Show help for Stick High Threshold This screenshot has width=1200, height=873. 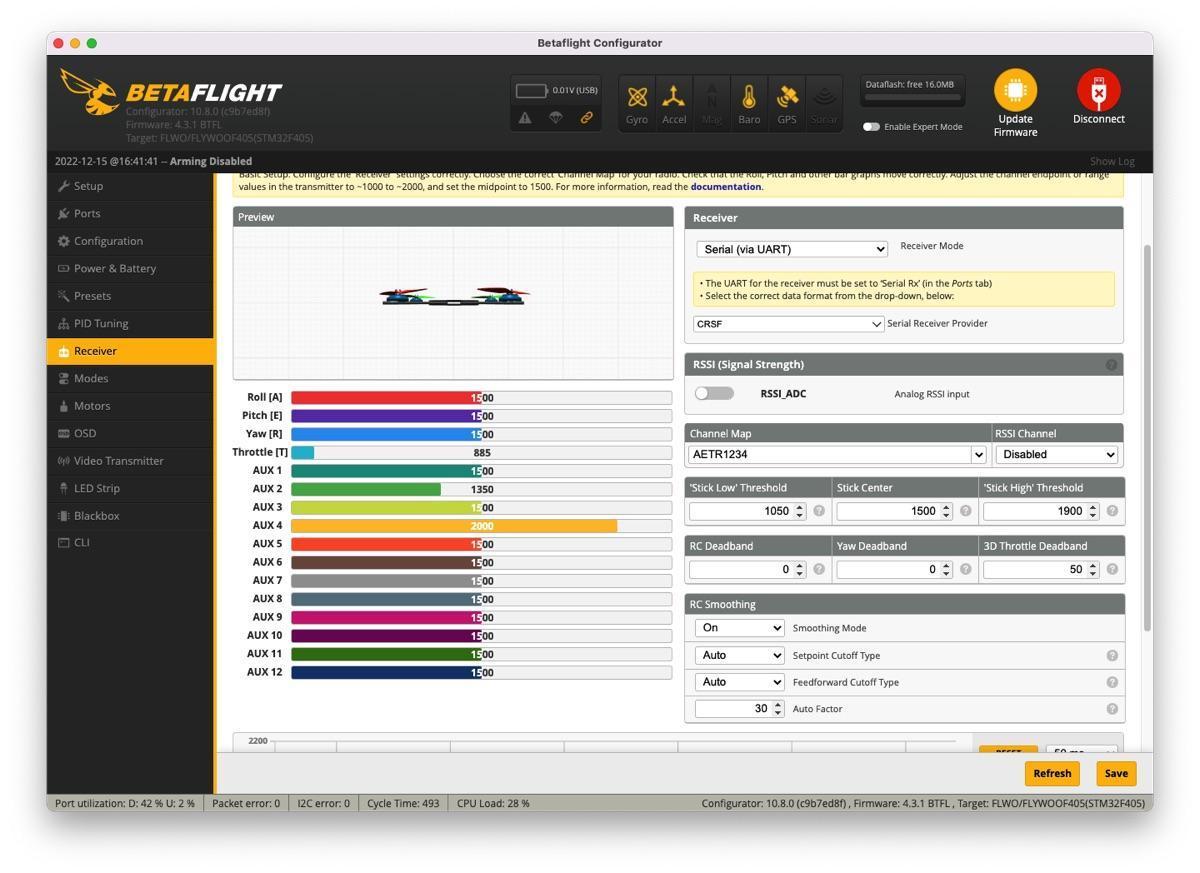point(1112,511)
